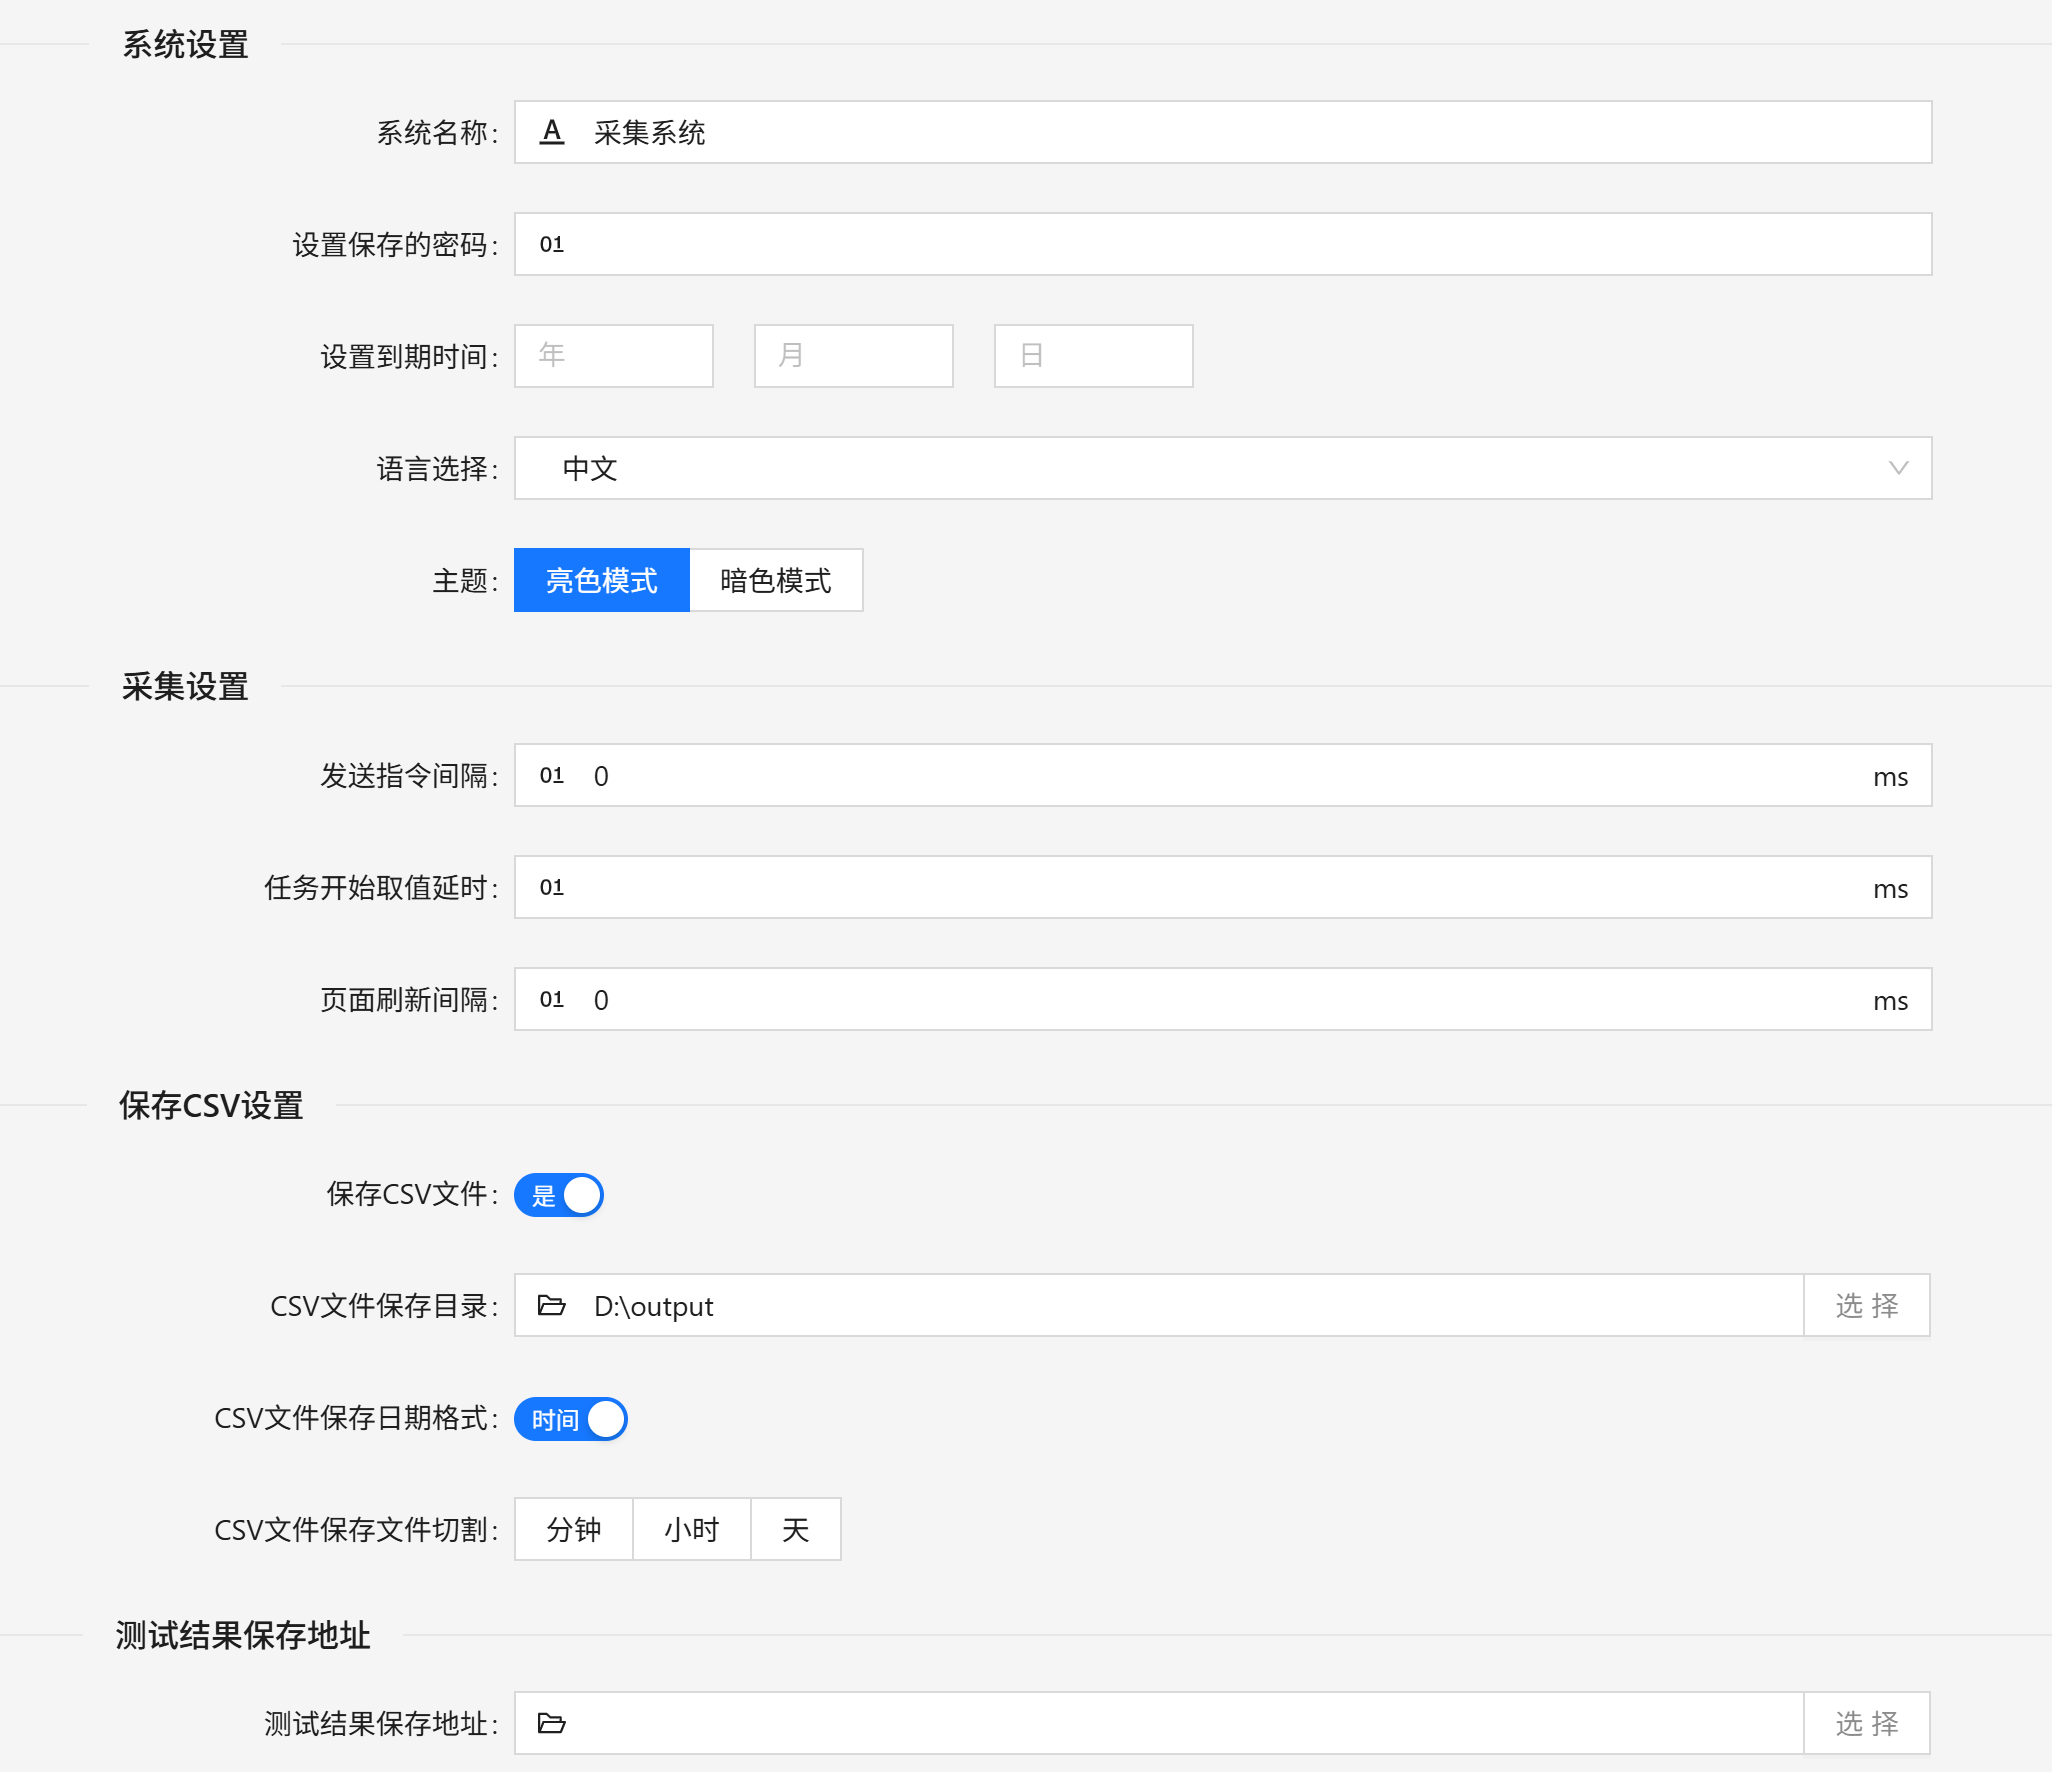Toggle the CSV date format 时间 switch
Image resolution: width=2052 pixels, height=1772 pixels.
click(x=570, y=1418)
